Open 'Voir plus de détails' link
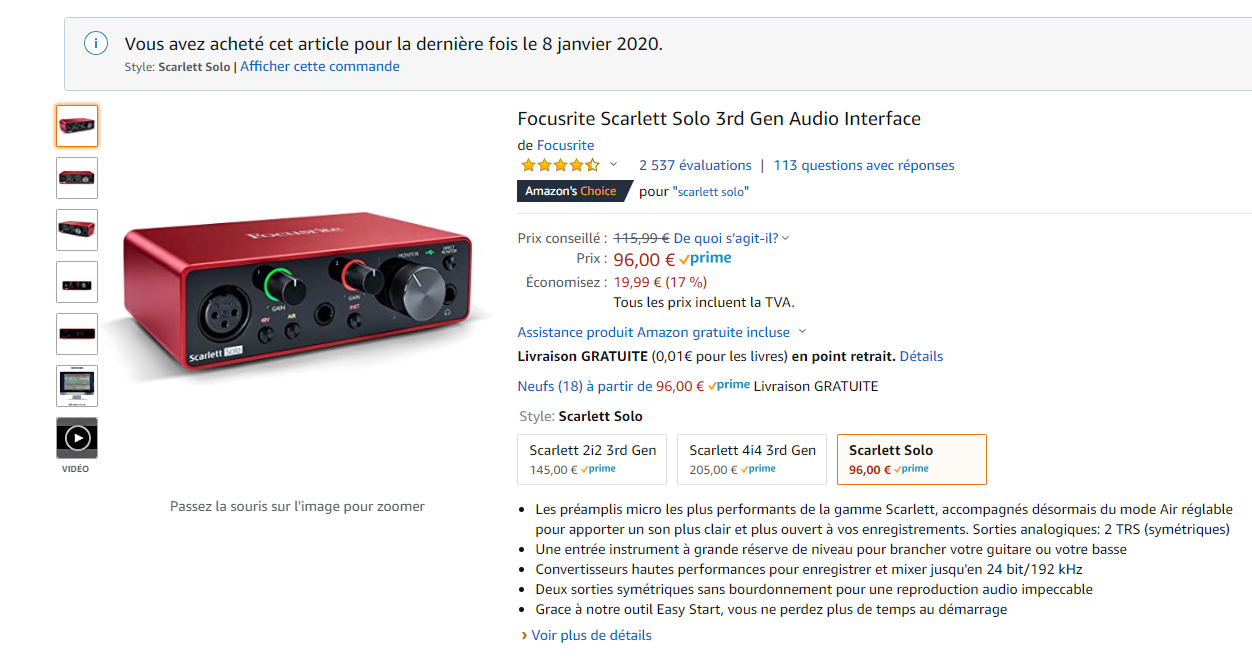This screenshot has height=662, width=1252. click(x=591, y=635)
